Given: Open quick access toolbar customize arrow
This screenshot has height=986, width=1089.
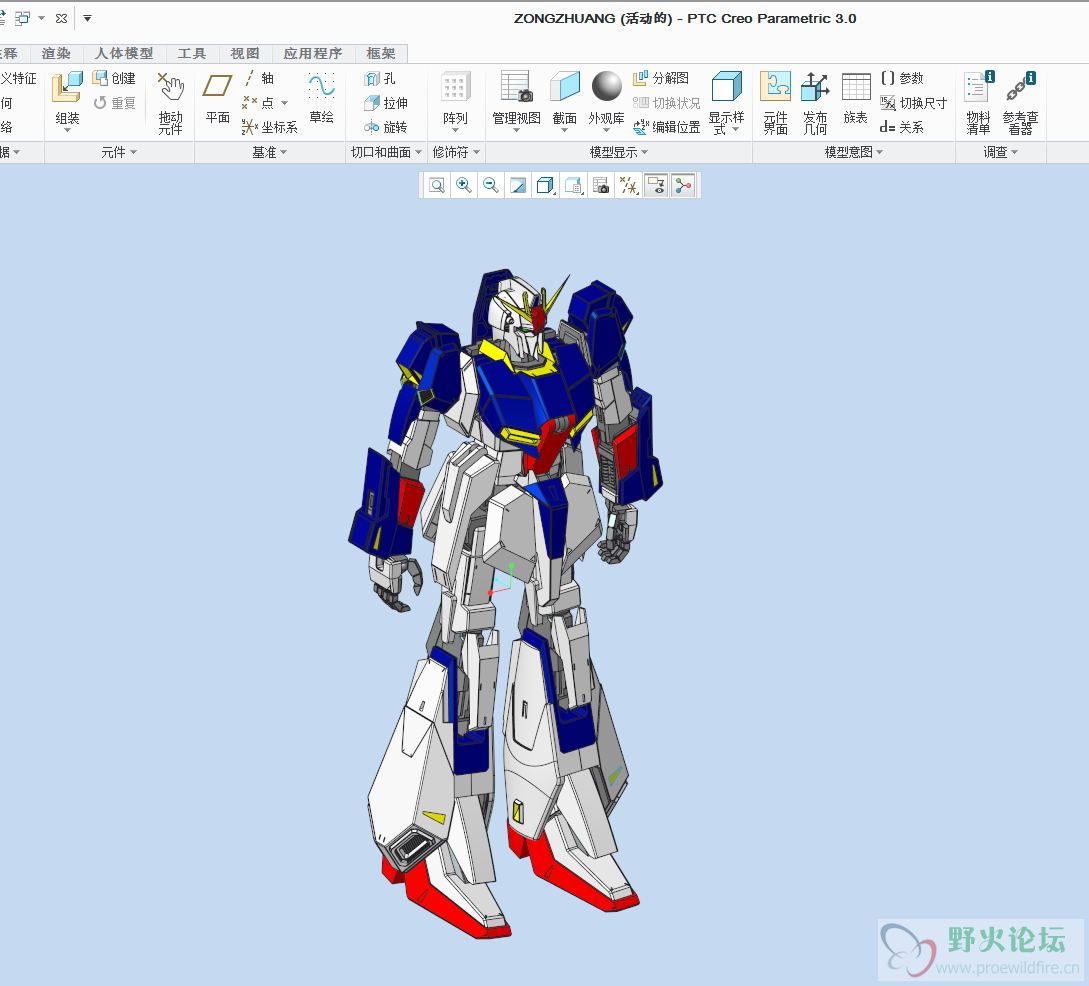Looking at the screenshot, I should tap(88, 18).
